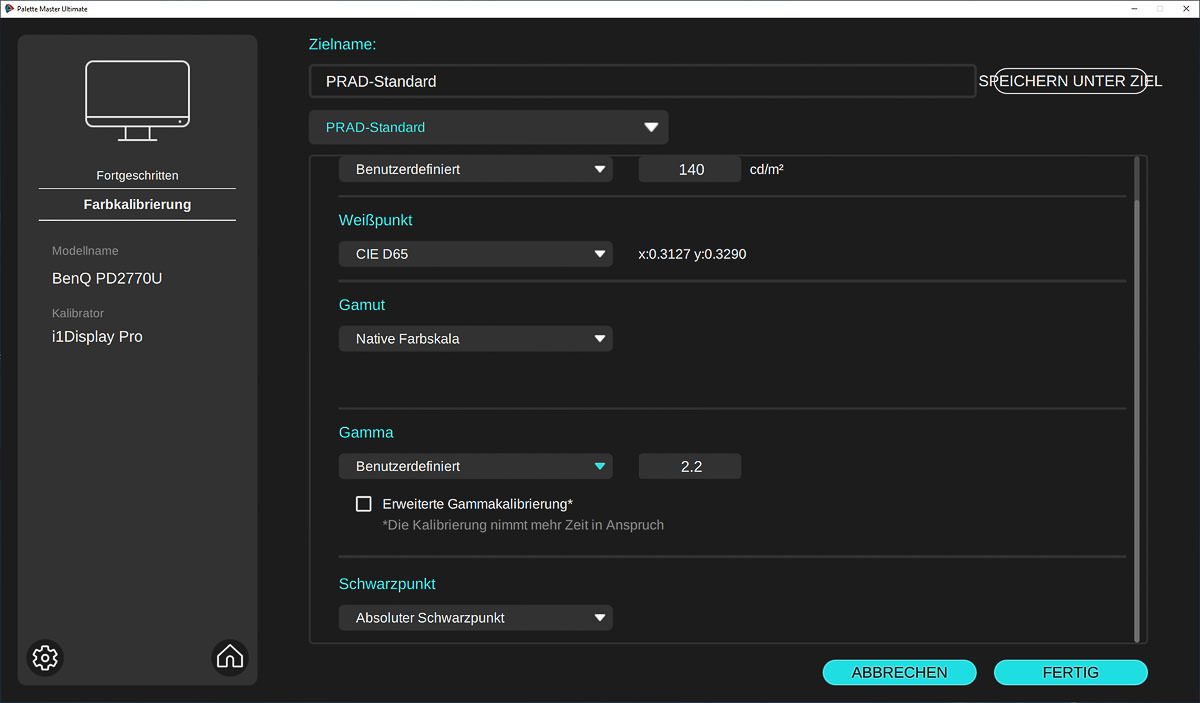The image size is (1200, 703).
Task: Click the gamma 2.2 value field
Action: [x=690, y=466]
